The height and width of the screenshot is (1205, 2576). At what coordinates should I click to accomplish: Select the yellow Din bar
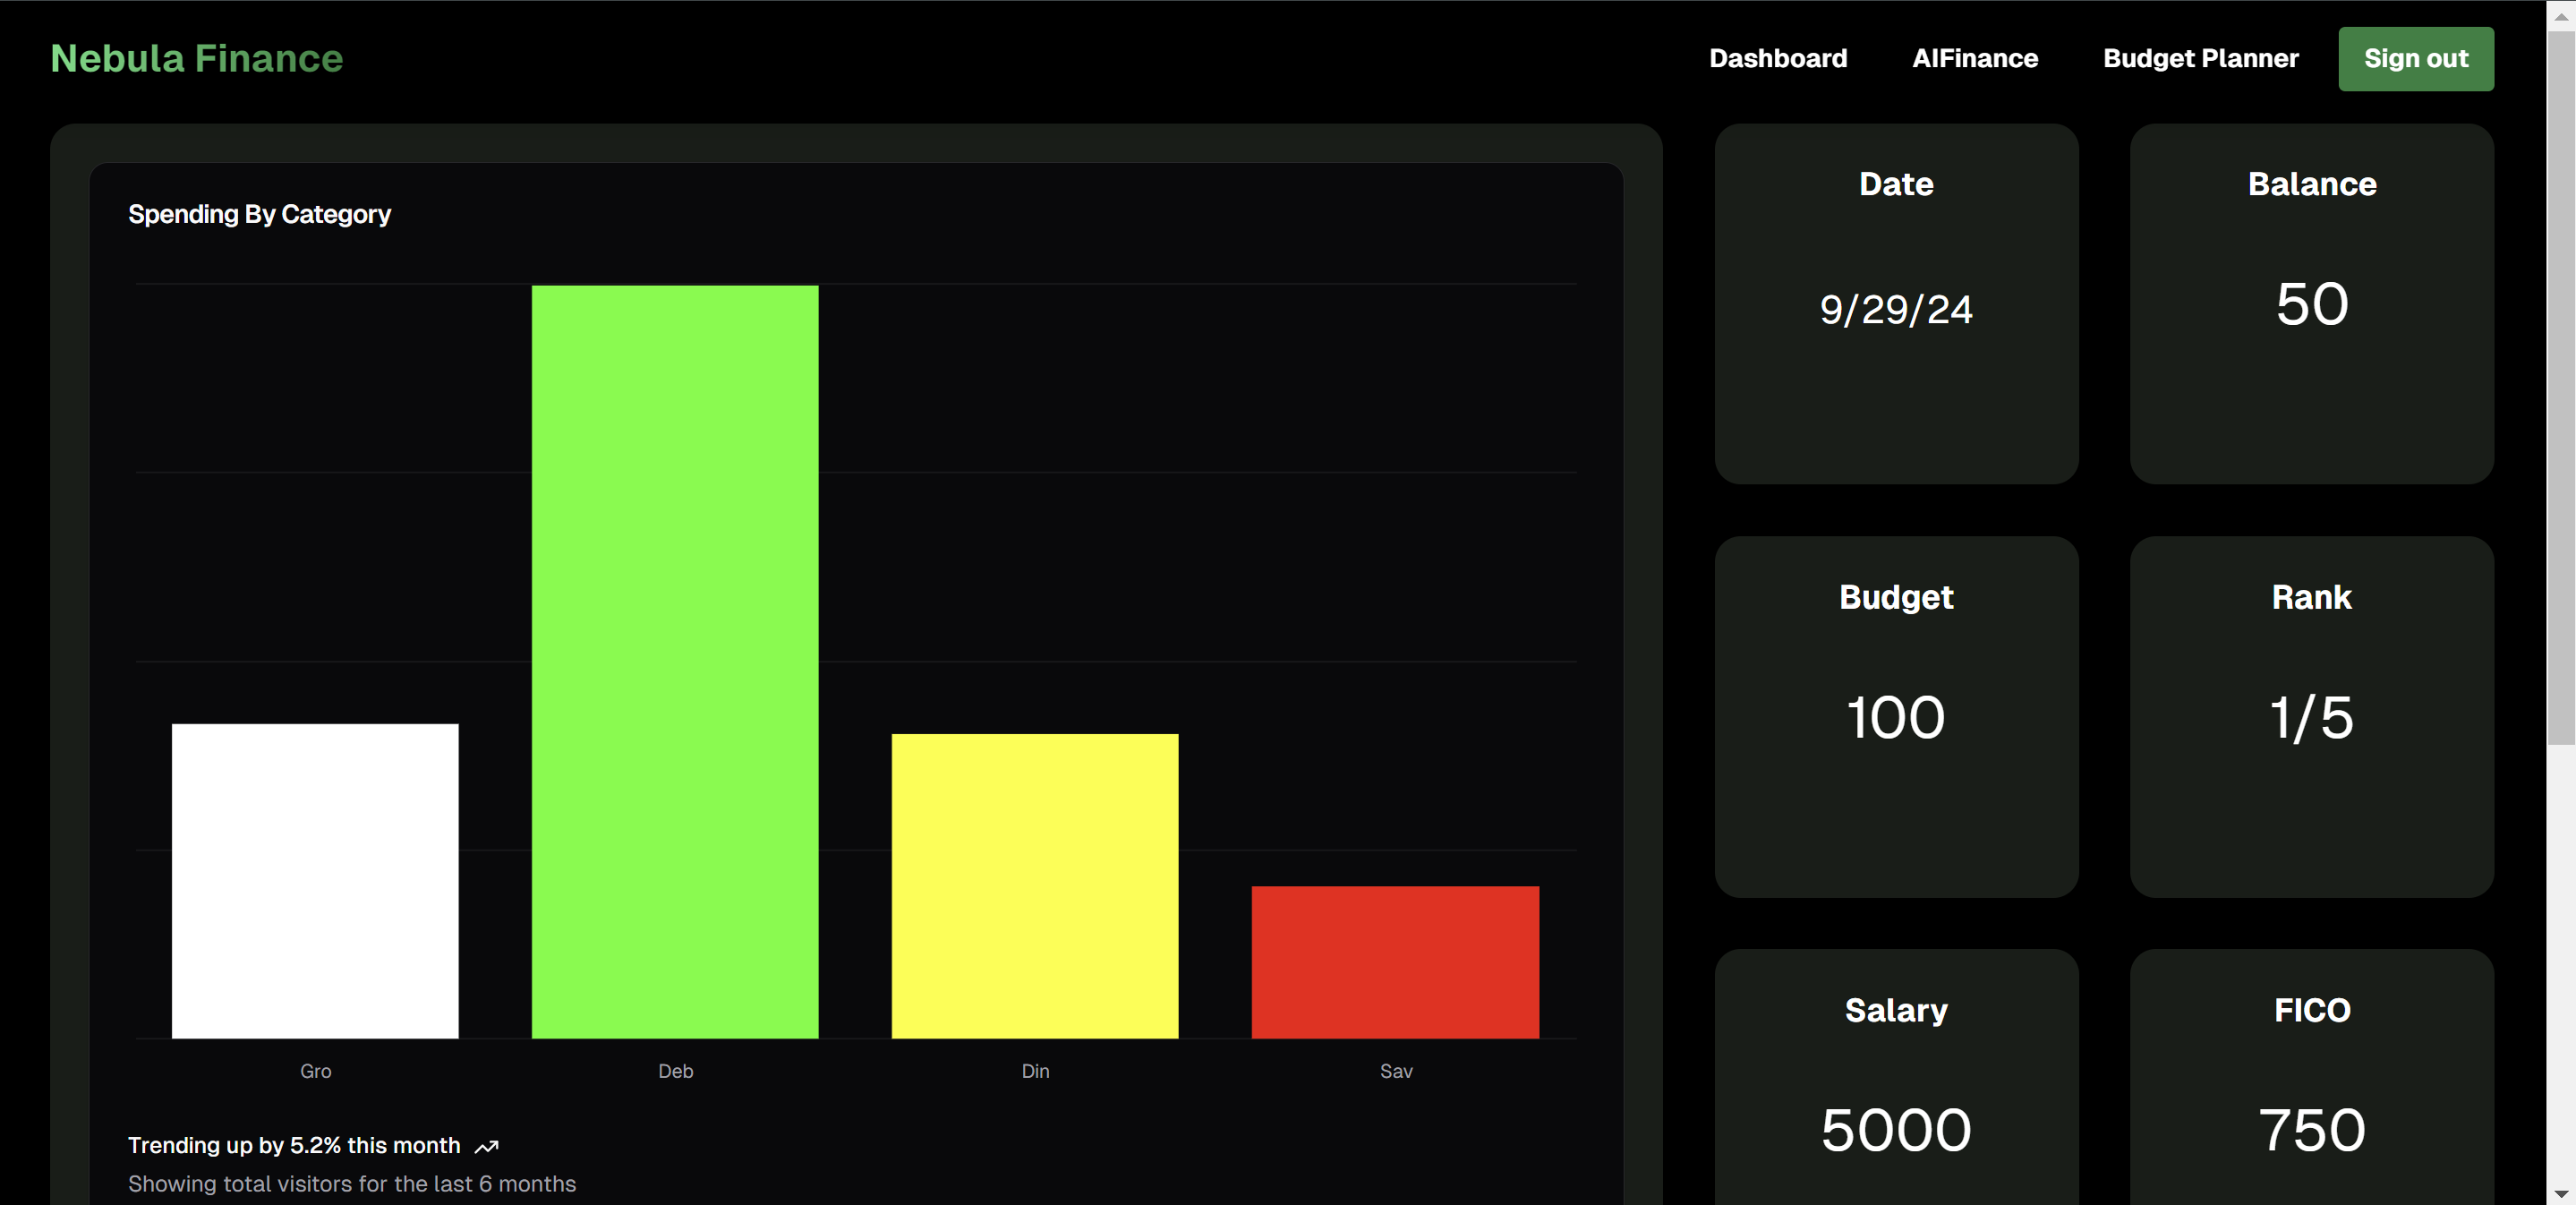pyautogui.click(x=1035, y=885)
